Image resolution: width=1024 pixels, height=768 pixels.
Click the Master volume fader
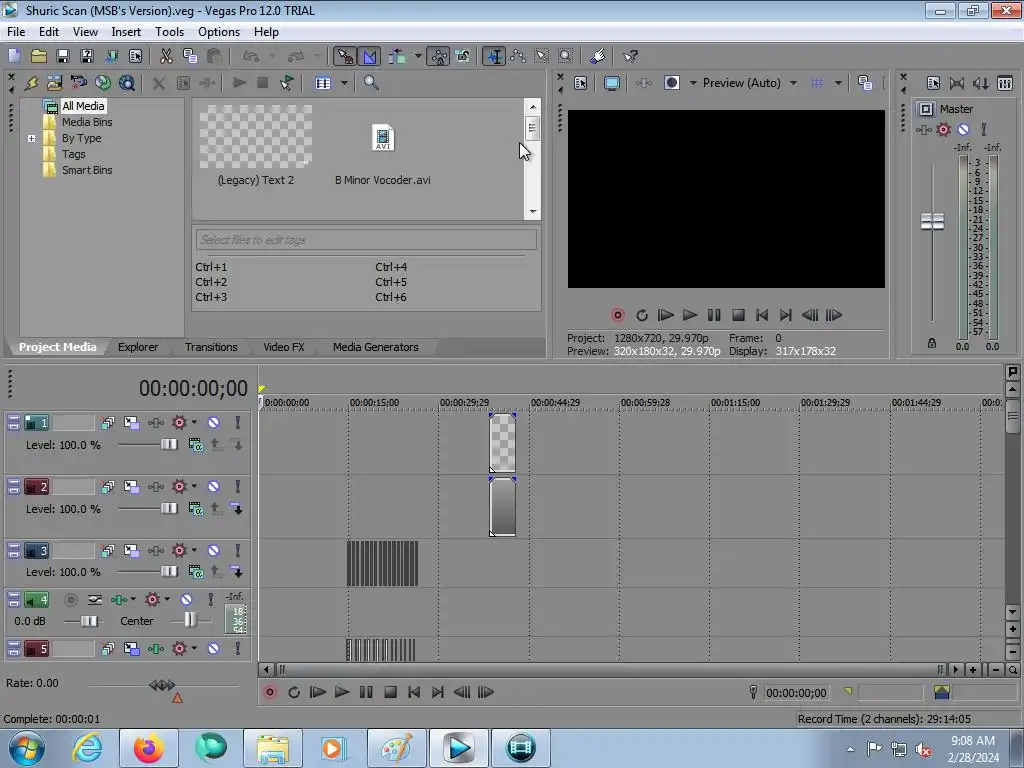(x=932, y=221)
